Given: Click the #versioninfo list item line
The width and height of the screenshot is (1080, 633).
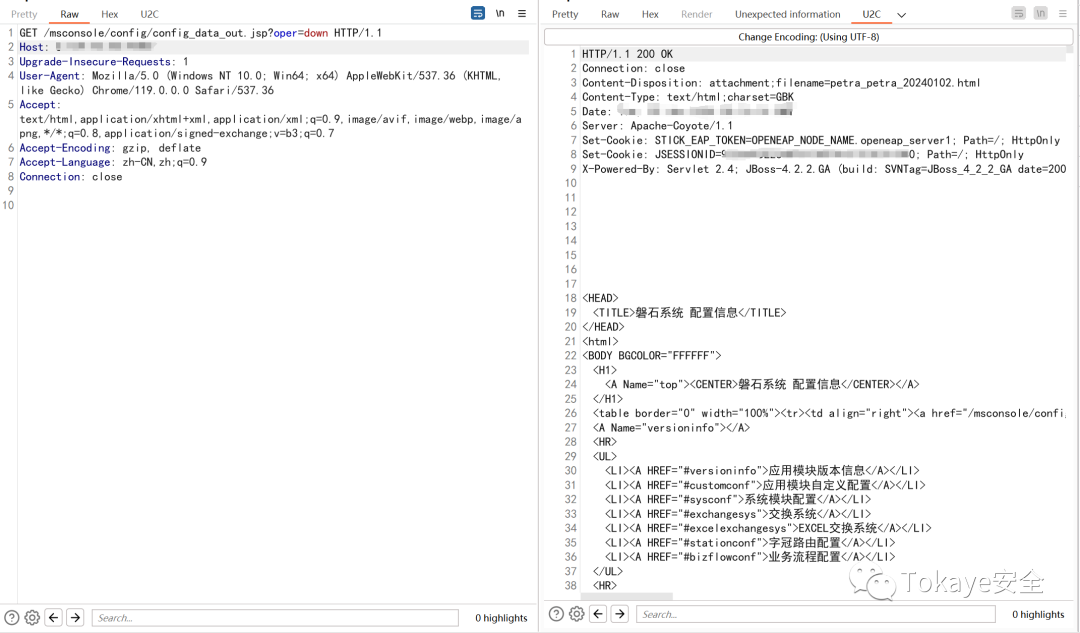Looking at the screenshot, I should coord(762,470).
